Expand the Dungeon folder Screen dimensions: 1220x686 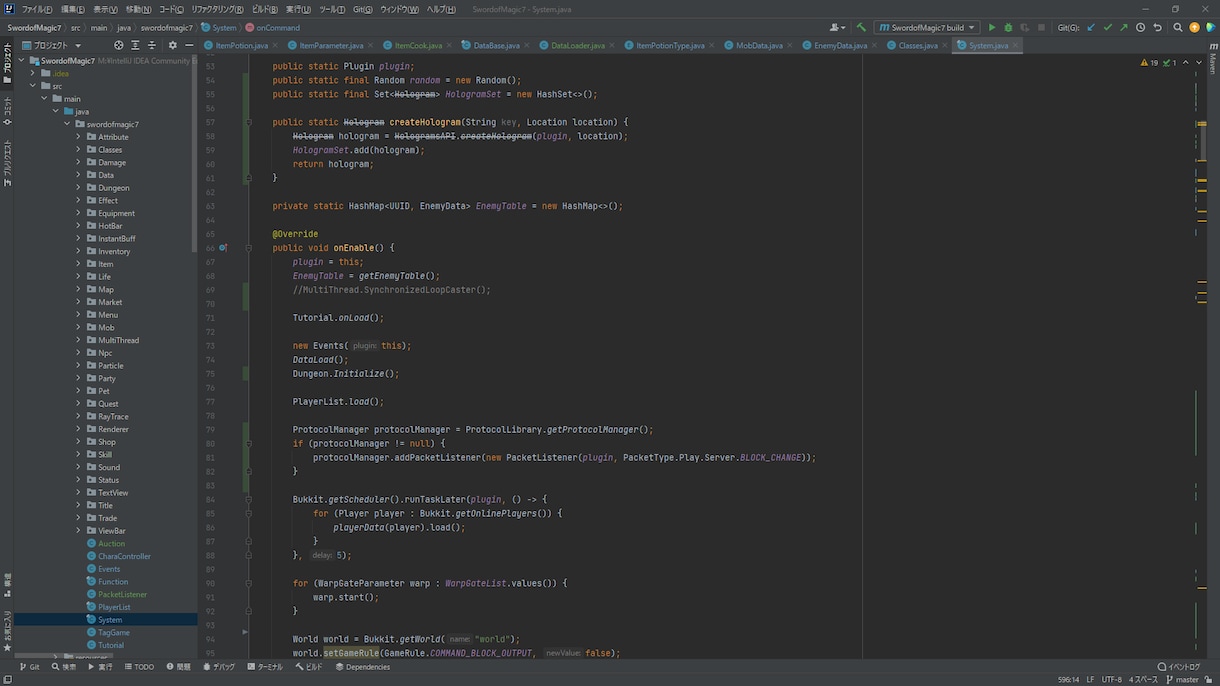tap(79, 188)
